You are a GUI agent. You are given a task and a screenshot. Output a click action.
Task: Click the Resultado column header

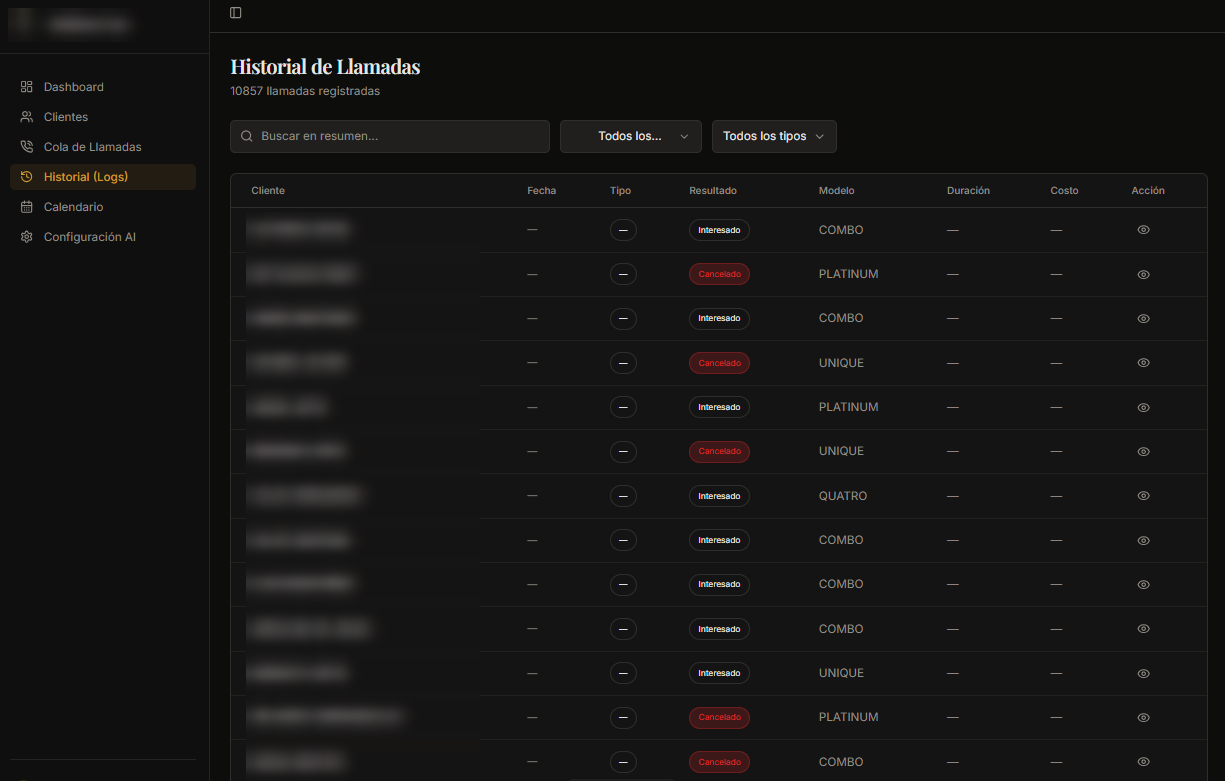[x=713, y=190]
